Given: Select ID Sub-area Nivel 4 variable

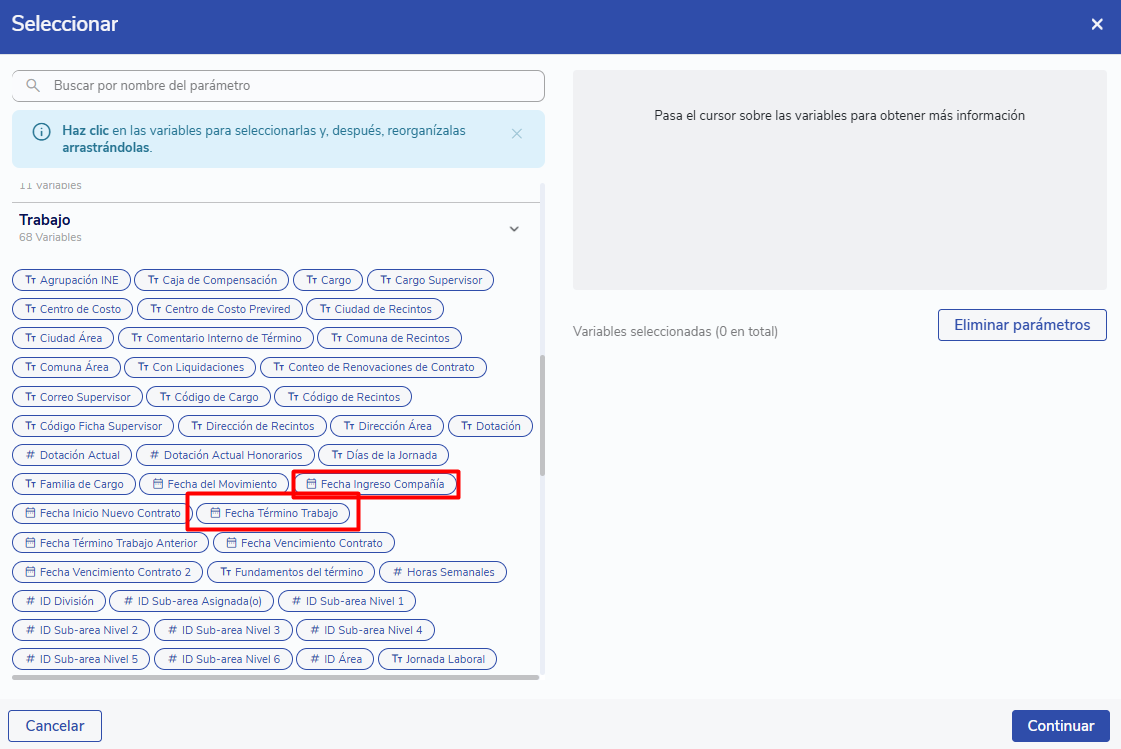Looking at the screenshot, I should [x=365, y=630].
